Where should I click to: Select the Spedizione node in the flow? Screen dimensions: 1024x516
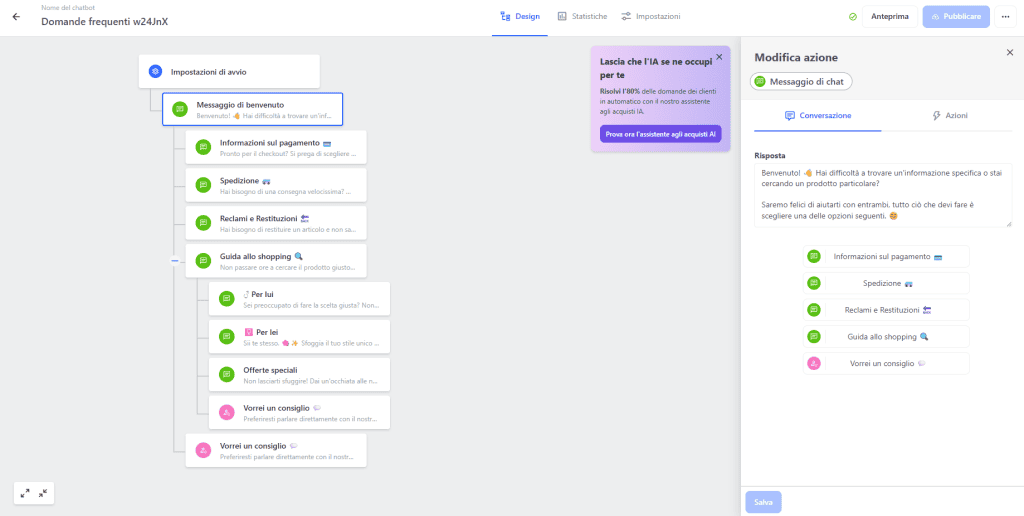click(x=276, y=185)
